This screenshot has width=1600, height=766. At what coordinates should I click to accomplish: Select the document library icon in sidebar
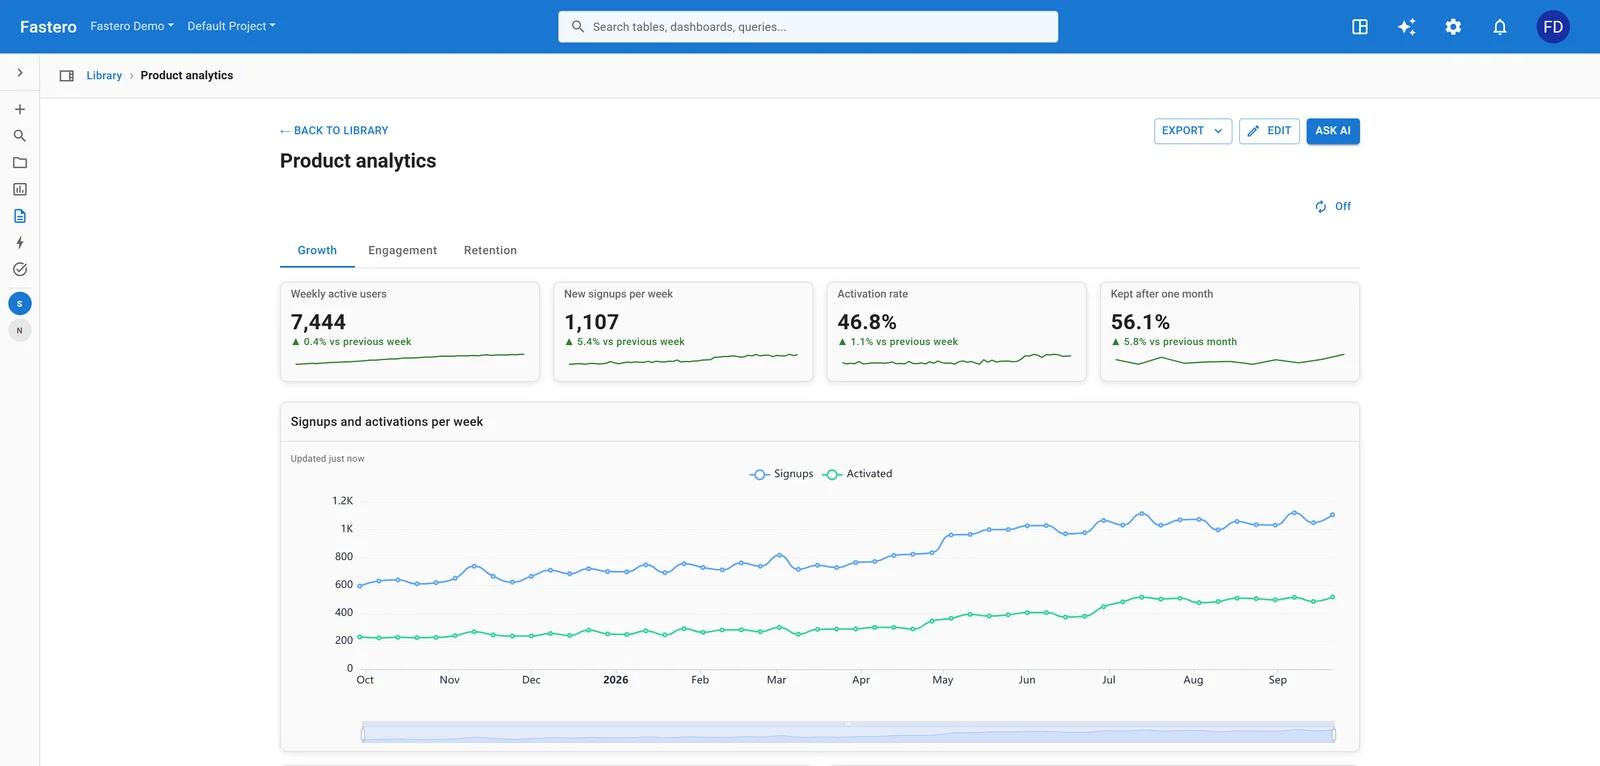[x=19, y=216]
